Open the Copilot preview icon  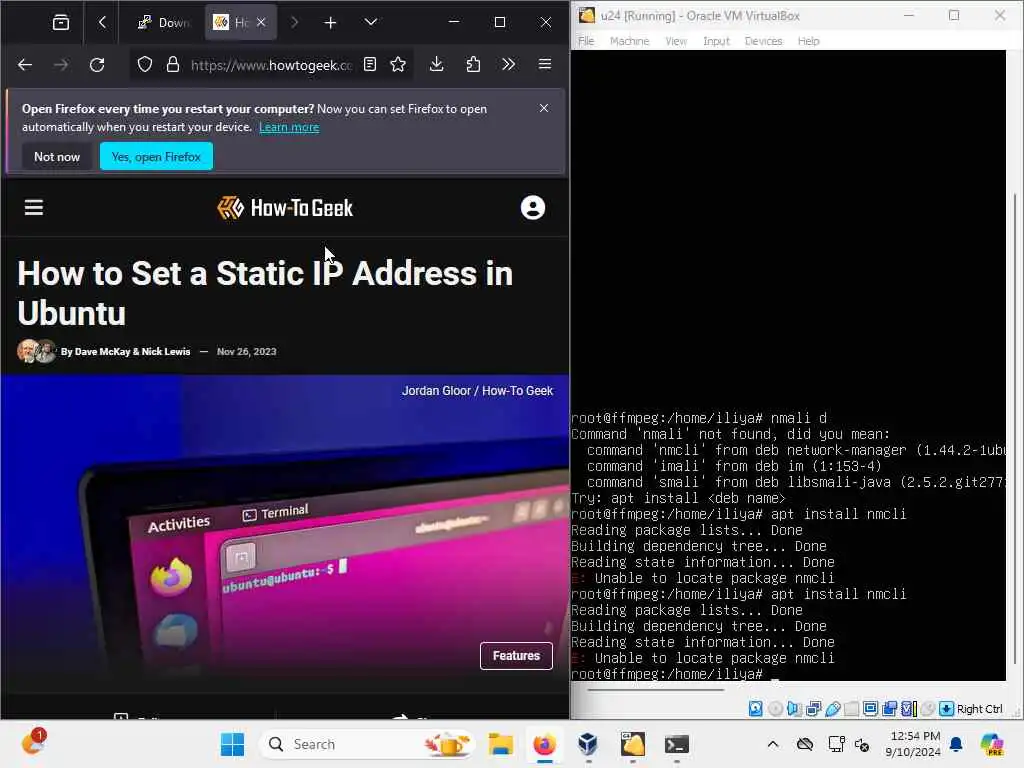point(992,744)
